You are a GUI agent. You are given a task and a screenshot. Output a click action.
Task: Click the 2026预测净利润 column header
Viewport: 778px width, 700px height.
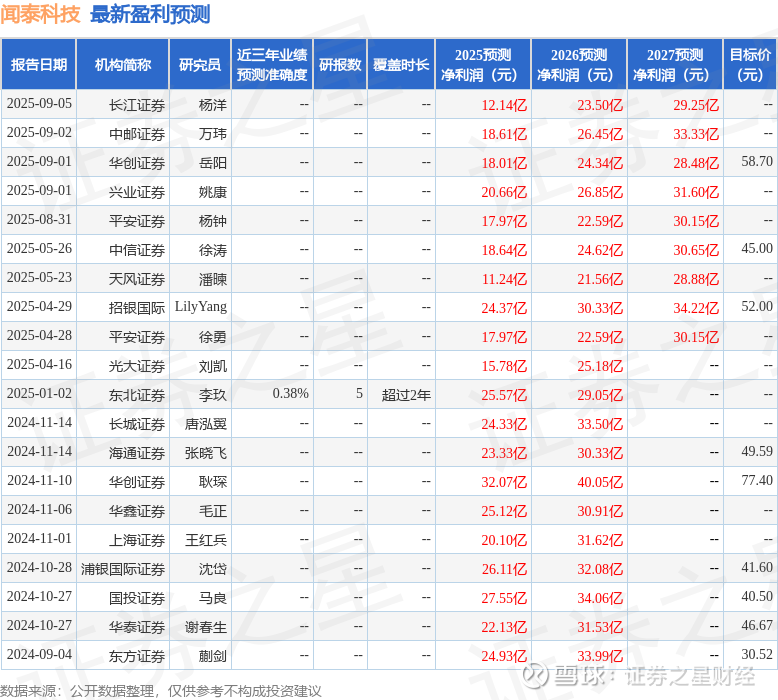click(579, 64)
